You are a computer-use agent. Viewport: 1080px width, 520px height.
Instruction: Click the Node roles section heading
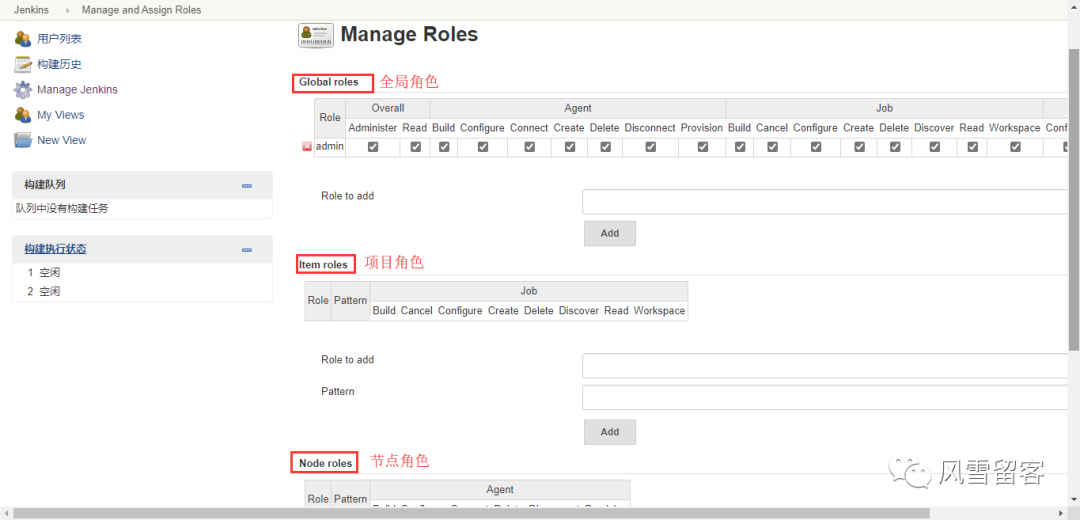pyautogui.click(x=326, y=464)
